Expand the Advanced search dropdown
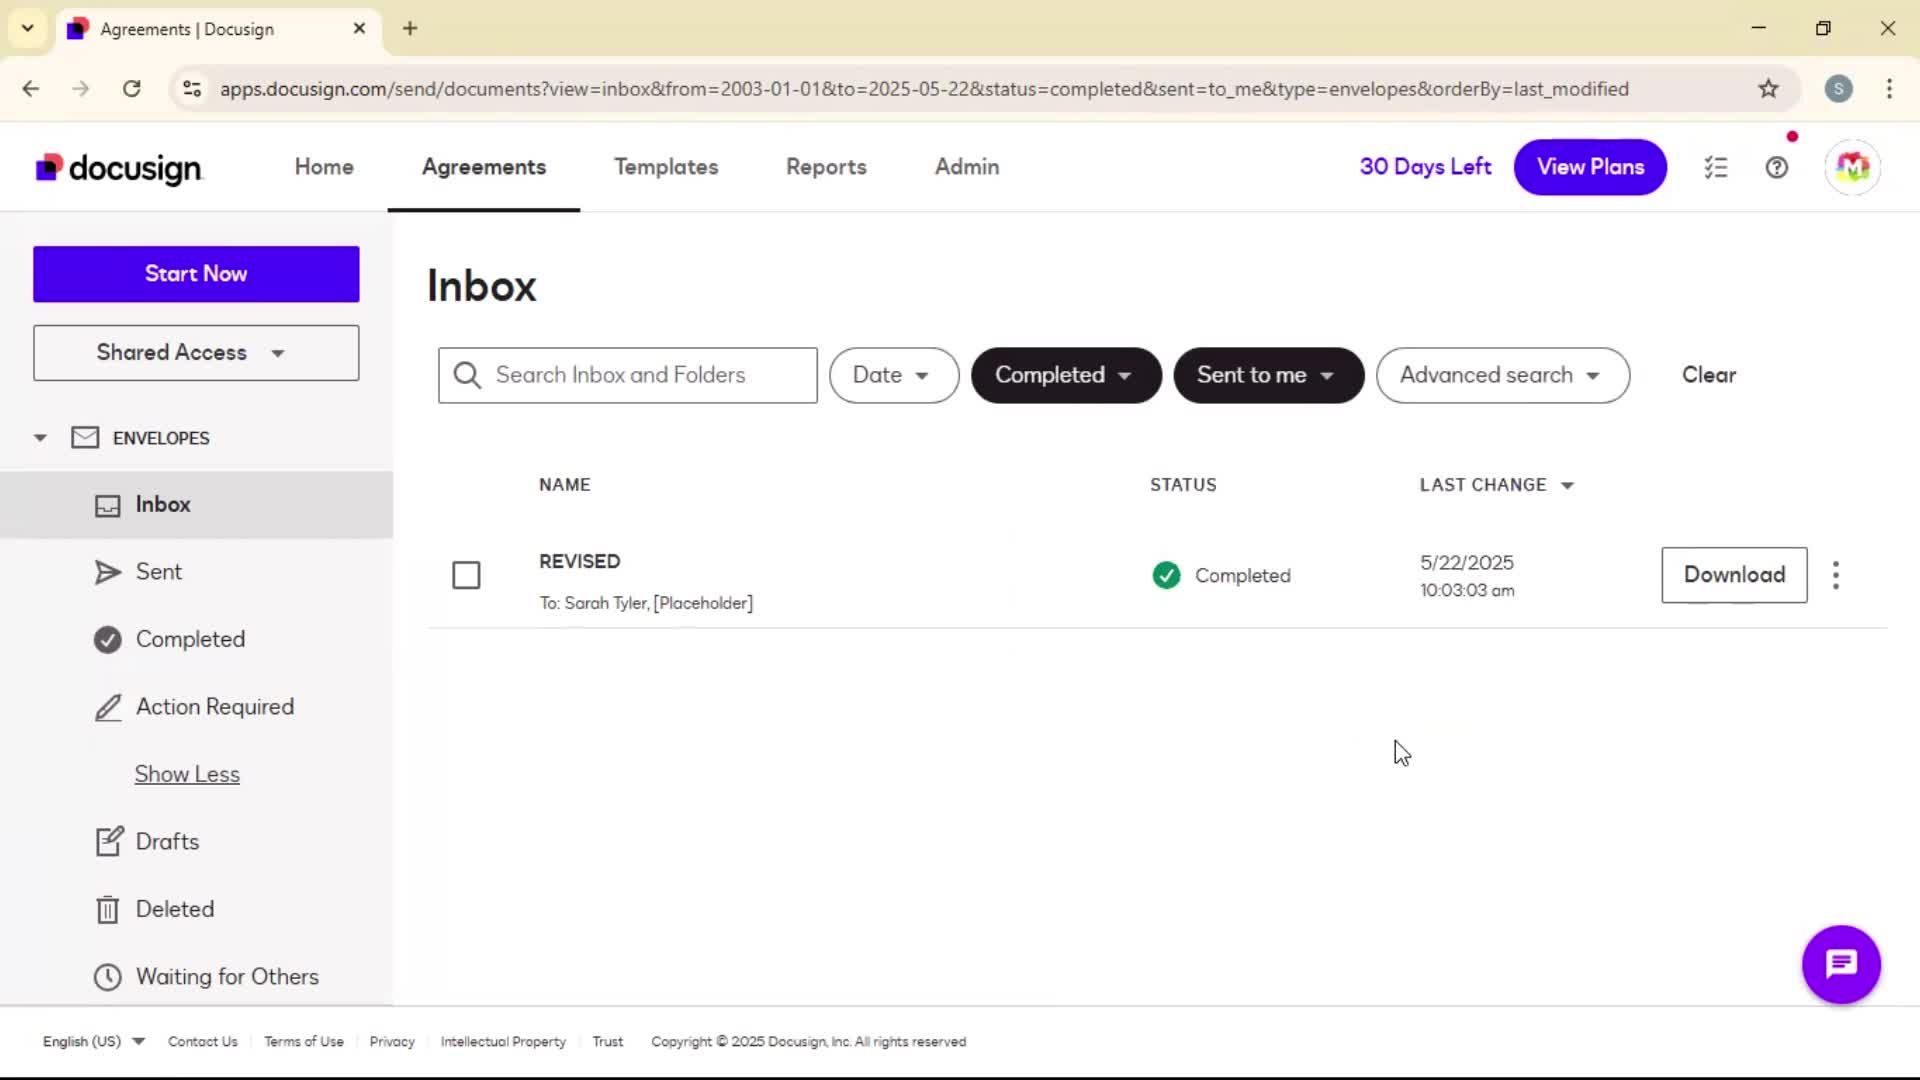 coord(1503,375)
